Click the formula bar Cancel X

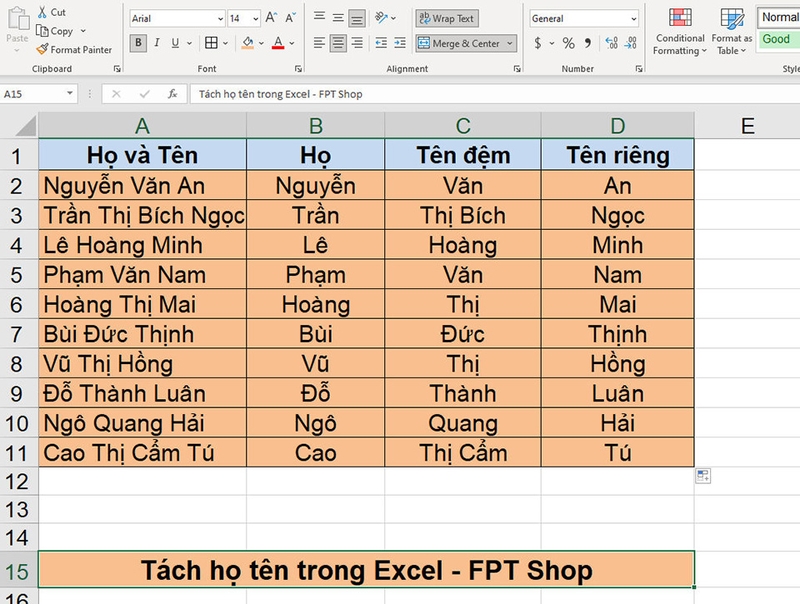[116, 94]
